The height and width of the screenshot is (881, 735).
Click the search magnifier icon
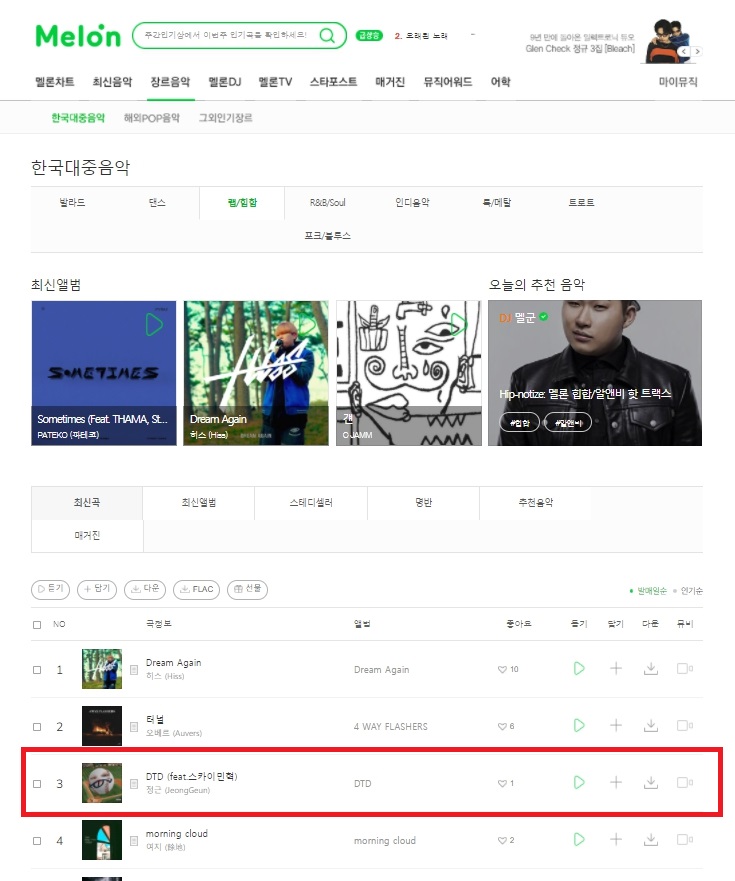(x=327, y=35)
